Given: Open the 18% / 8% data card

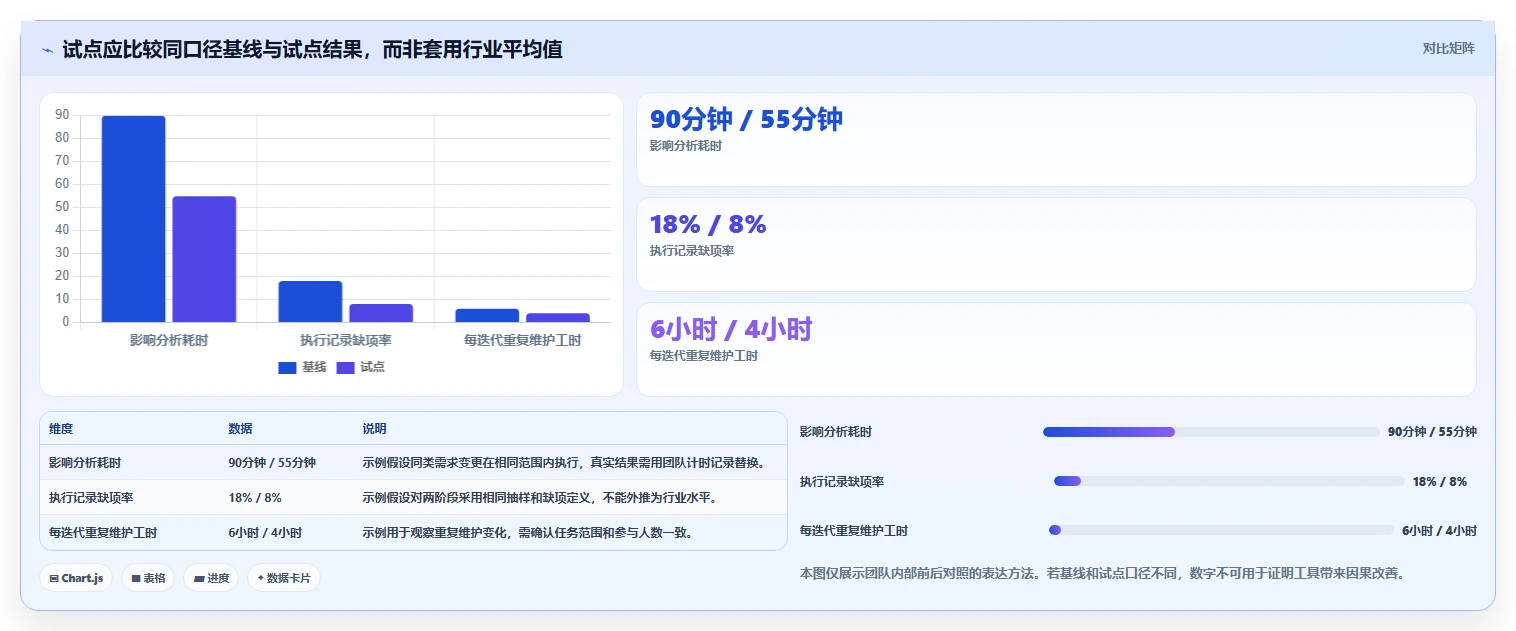Looking at the screenshot, I should (1056, 244).
